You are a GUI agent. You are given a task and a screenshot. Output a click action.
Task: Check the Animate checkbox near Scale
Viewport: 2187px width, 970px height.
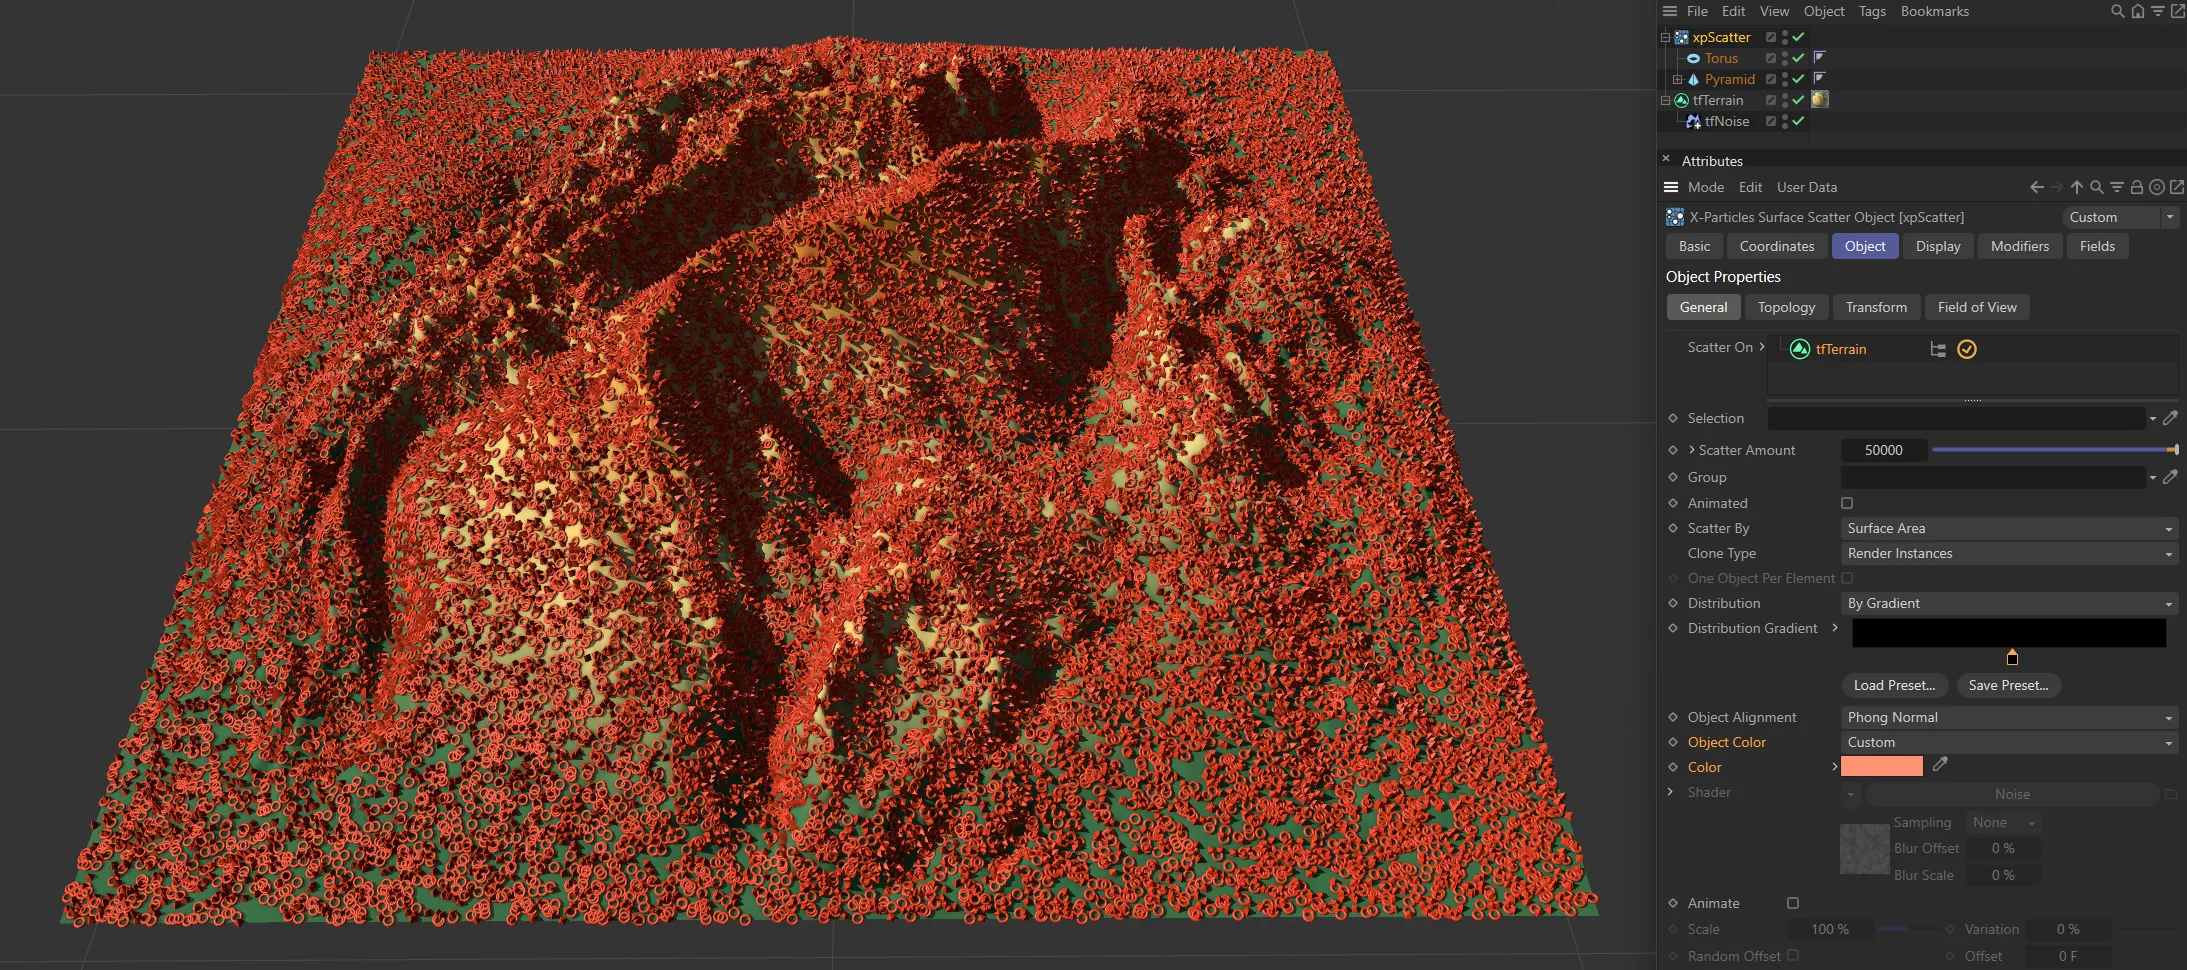tap(1792, 903)
